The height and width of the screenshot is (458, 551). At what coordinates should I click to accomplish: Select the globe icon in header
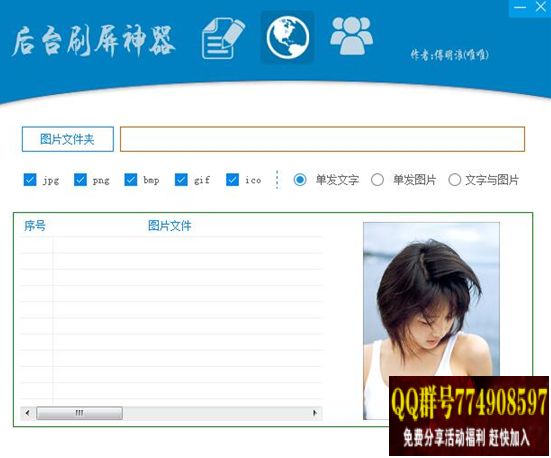coord(287,37)
